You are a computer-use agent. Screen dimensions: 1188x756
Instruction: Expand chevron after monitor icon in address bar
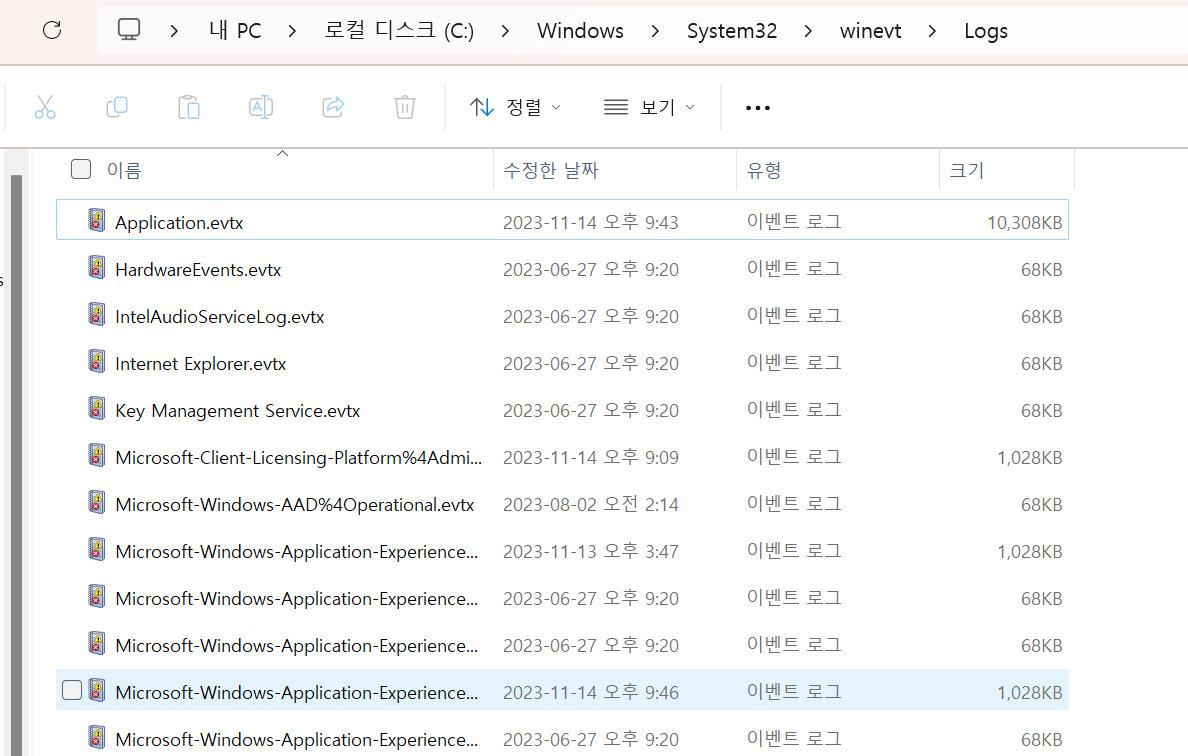[x=174, y=31]
